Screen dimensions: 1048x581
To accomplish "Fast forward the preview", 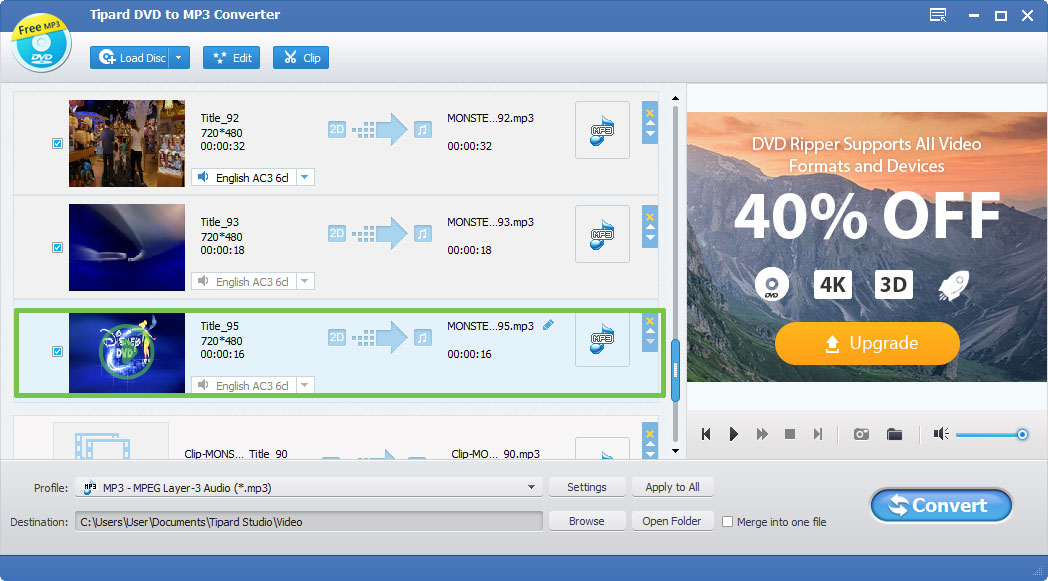I will [x=762, y=435].
